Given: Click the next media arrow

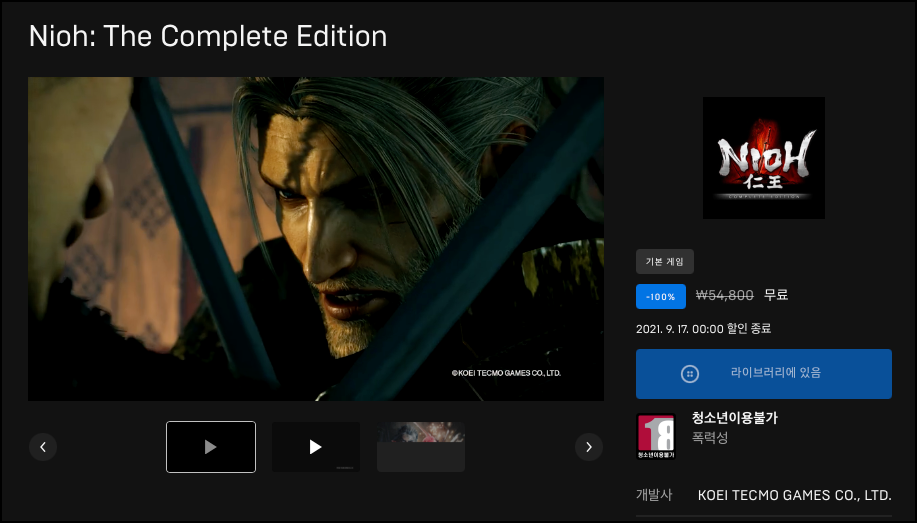Looking at the screenshot, I should click(x=589, y=447).
